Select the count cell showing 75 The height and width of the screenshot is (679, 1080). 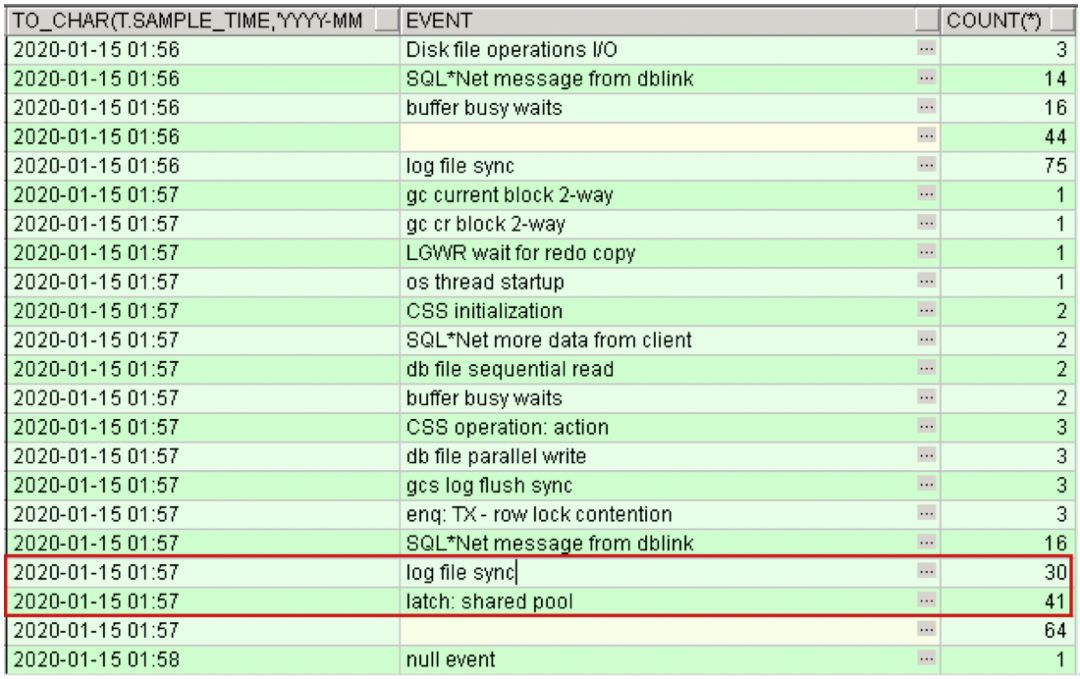(1006, 166)
